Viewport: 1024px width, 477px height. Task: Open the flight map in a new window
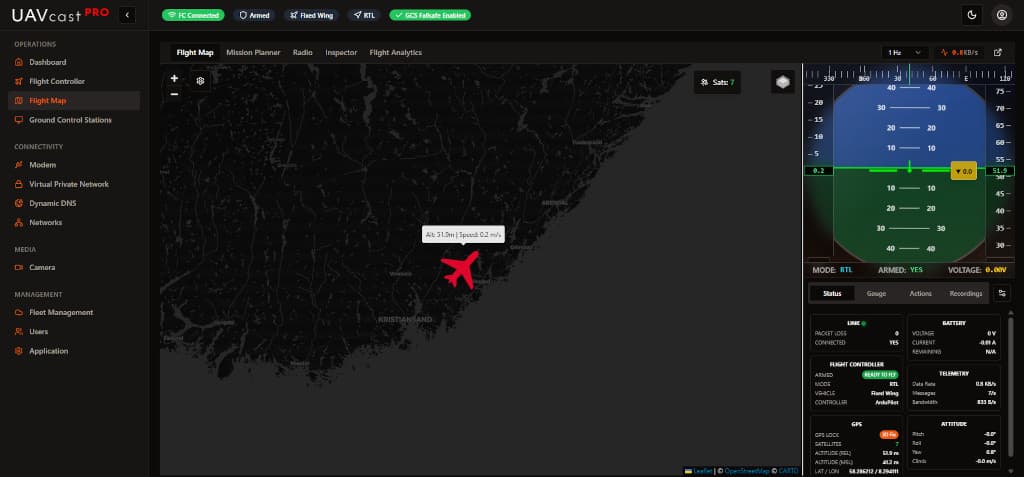(997, 52)
